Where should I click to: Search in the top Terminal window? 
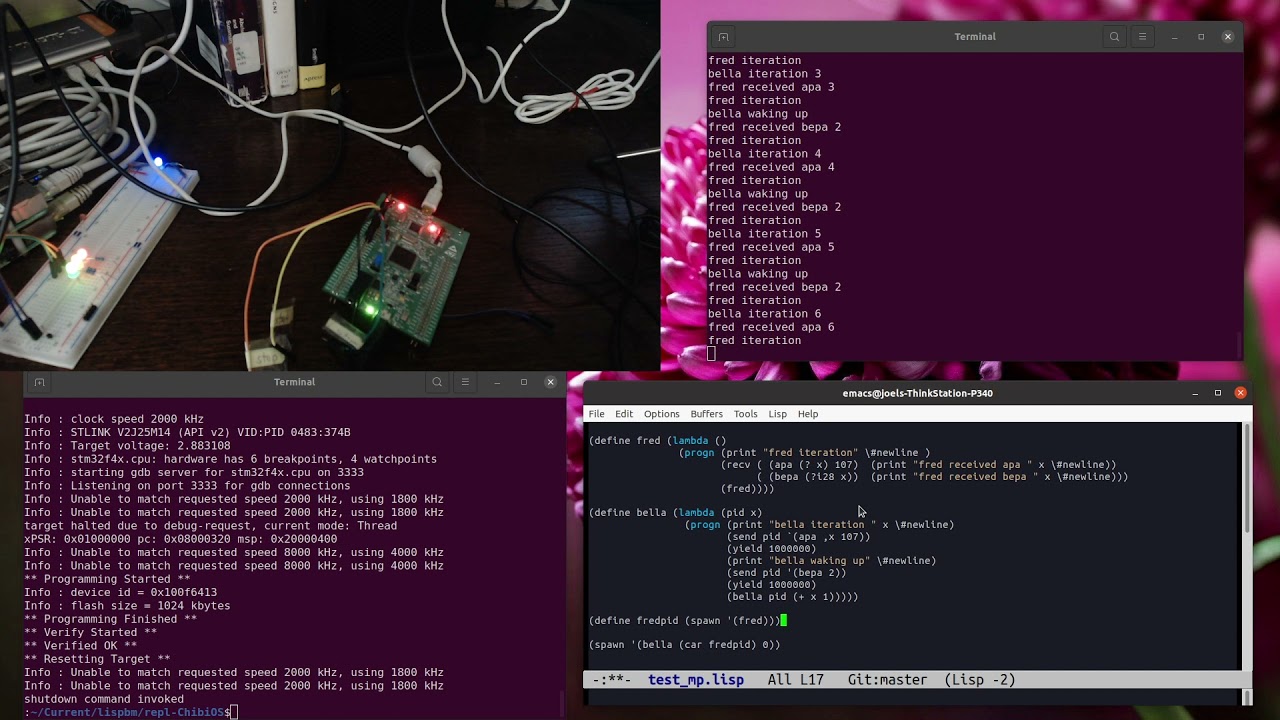[1114, 37]
